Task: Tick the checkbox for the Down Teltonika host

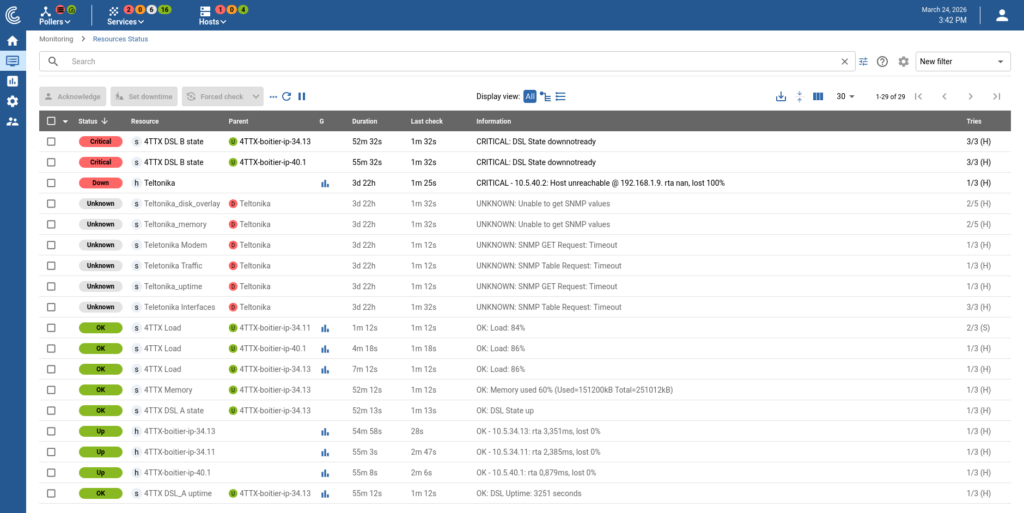Action: pos(51,183)
